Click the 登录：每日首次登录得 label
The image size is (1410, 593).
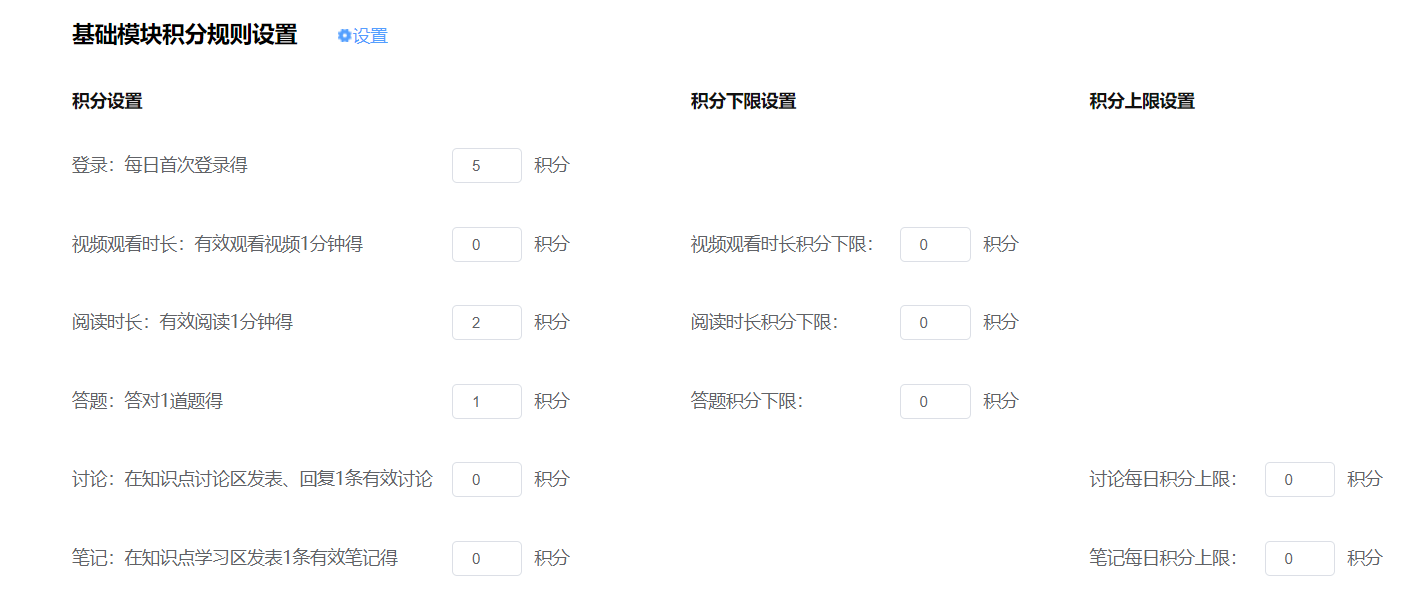tap(160, 165)
